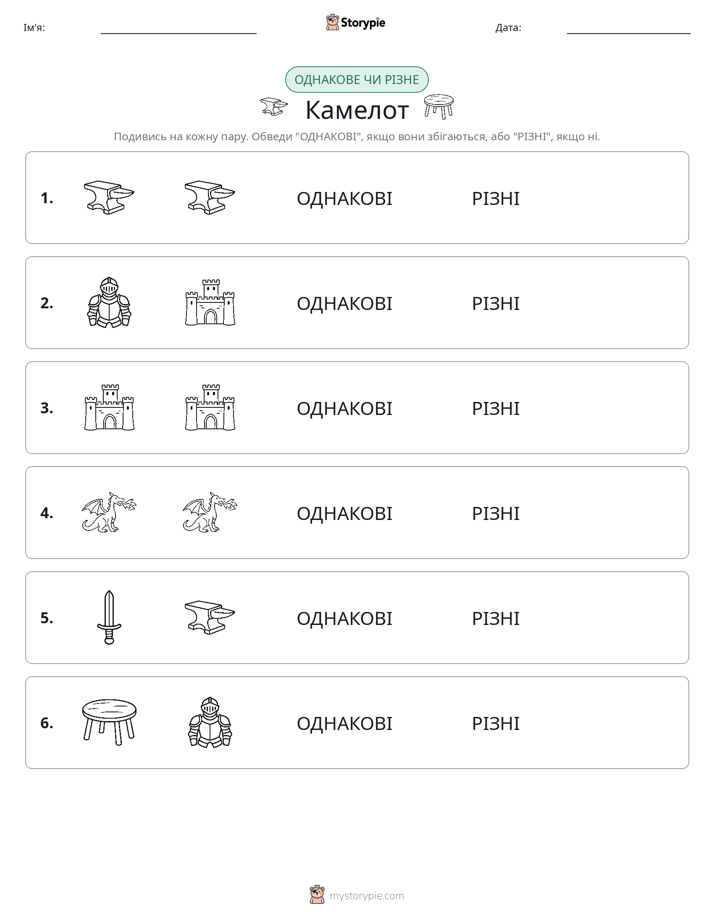Click the second castle icon in row 3
Viewport: 714px width, 924px height.
coord(210,408)
